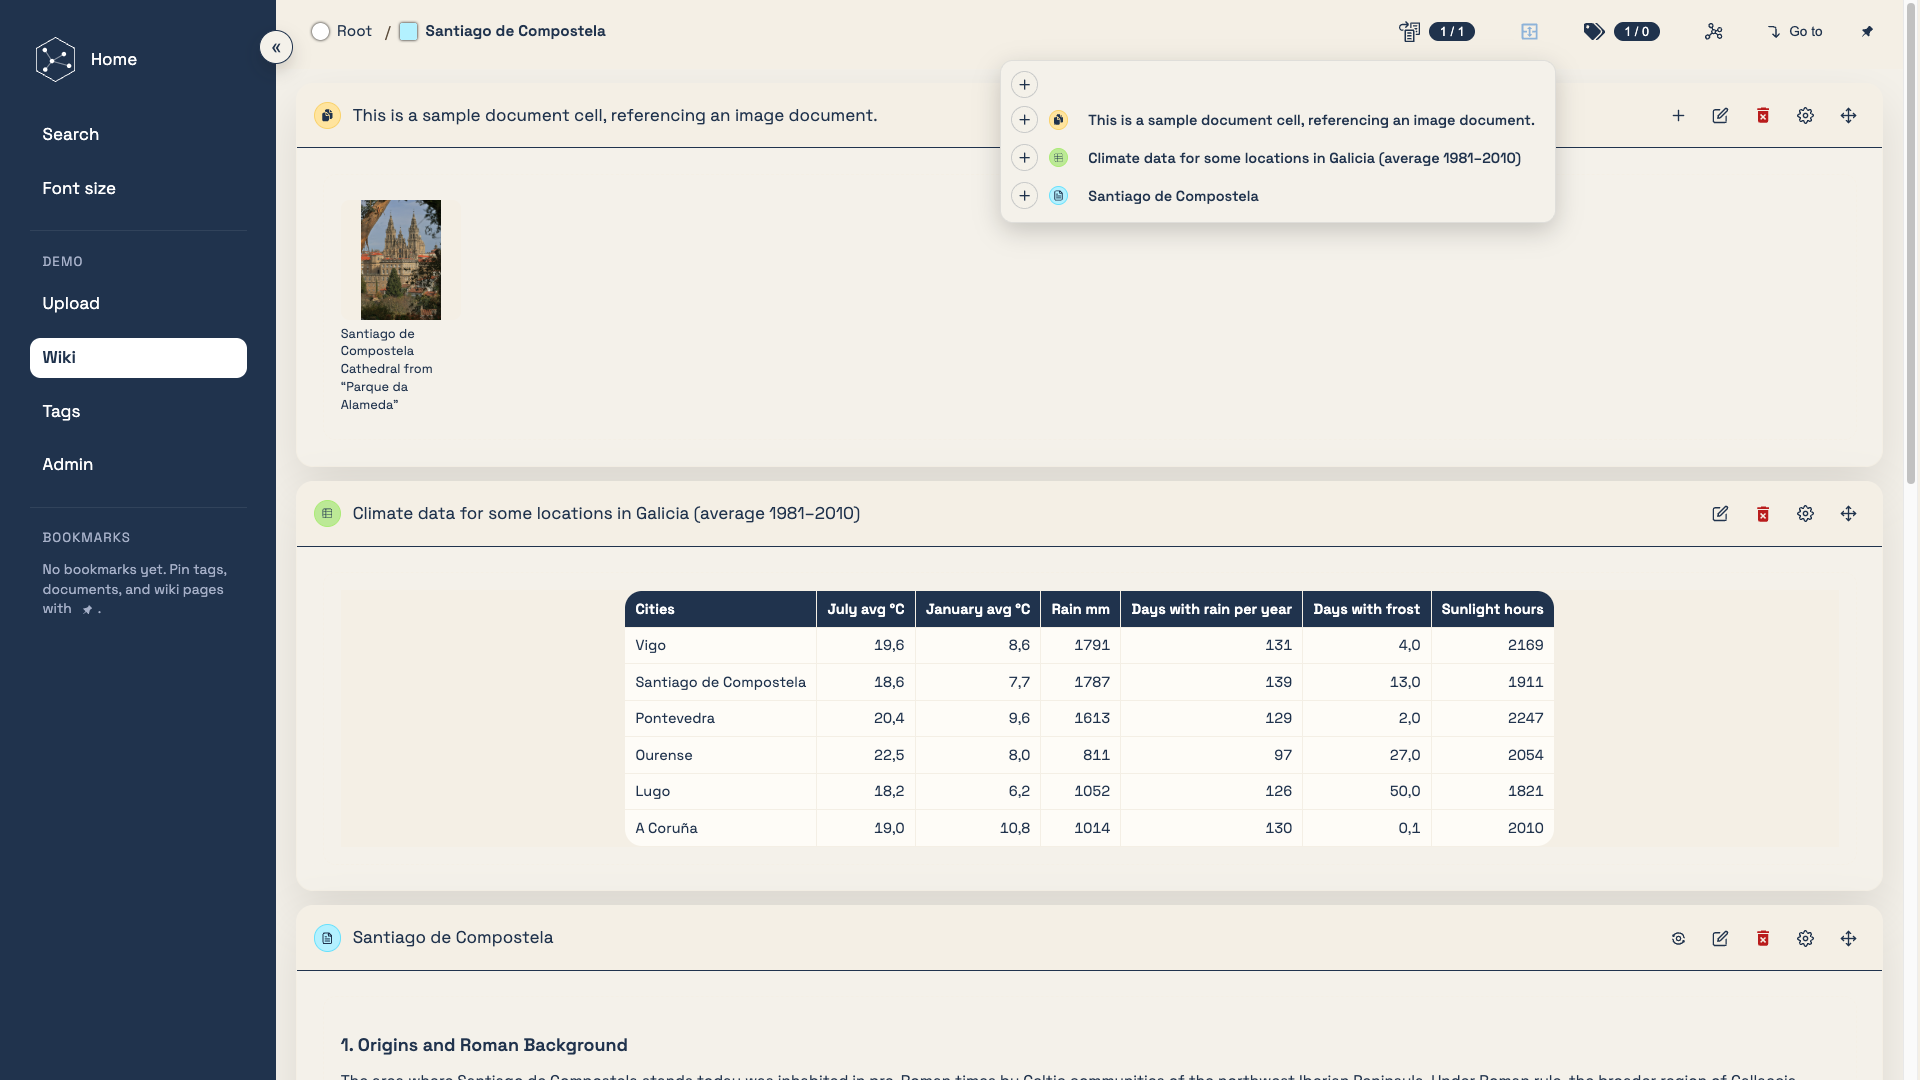
Task: Click the plus before Climate data popup entry
Action: tap(1024, 158)
